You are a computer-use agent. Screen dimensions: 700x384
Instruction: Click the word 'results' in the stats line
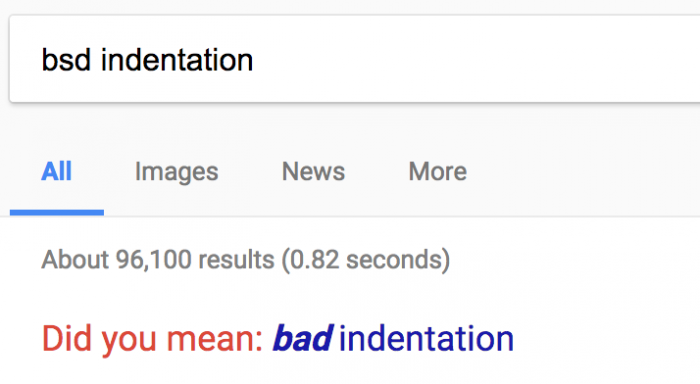(236, 260)
